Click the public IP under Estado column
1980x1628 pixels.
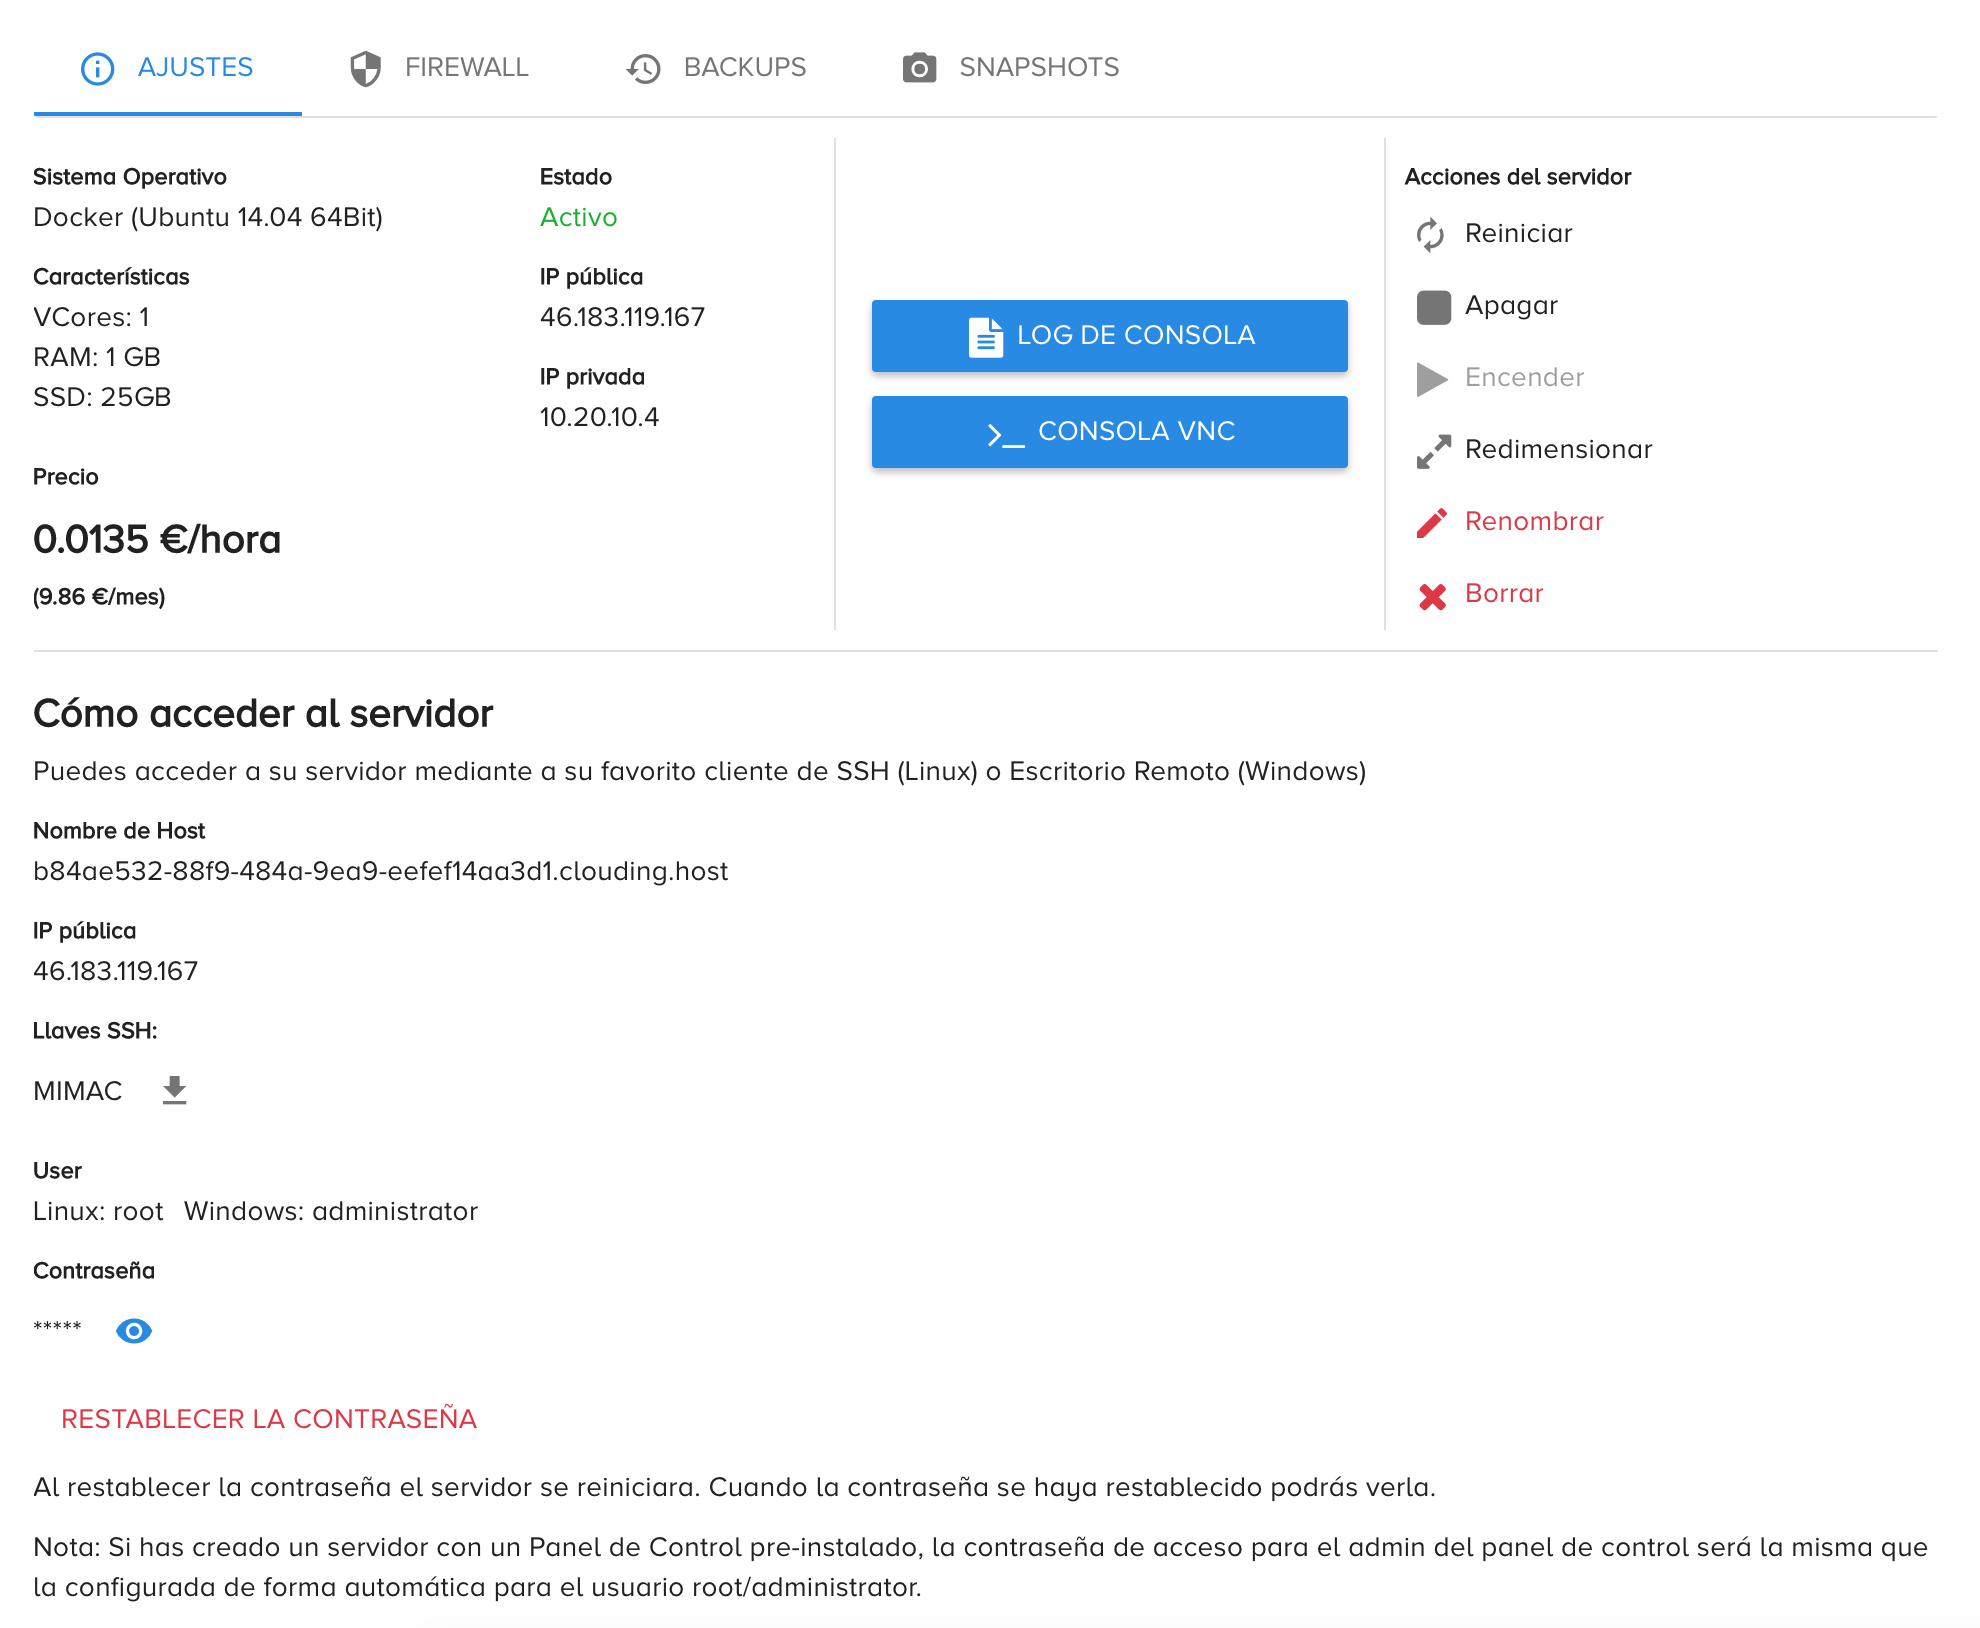(x=622, y=317)
